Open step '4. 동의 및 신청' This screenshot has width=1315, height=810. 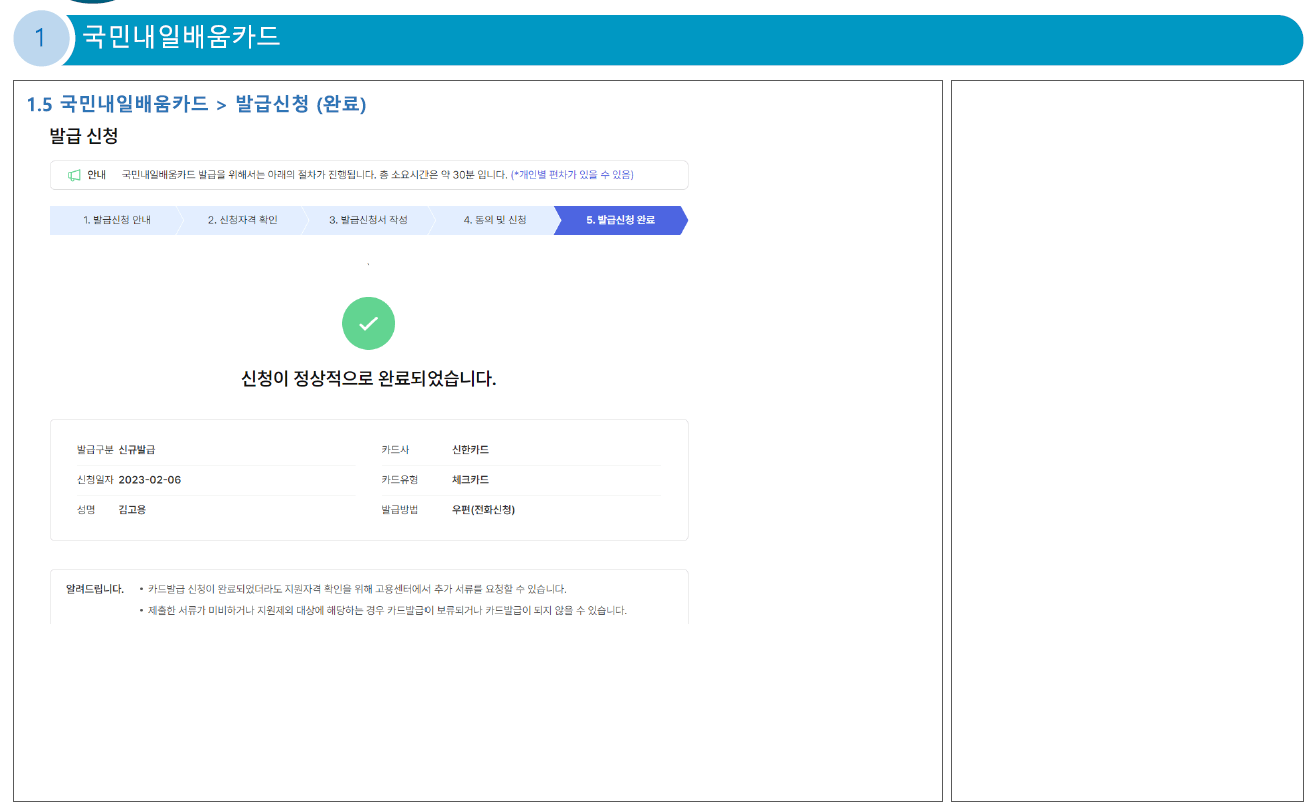click(x=494, y=220)
